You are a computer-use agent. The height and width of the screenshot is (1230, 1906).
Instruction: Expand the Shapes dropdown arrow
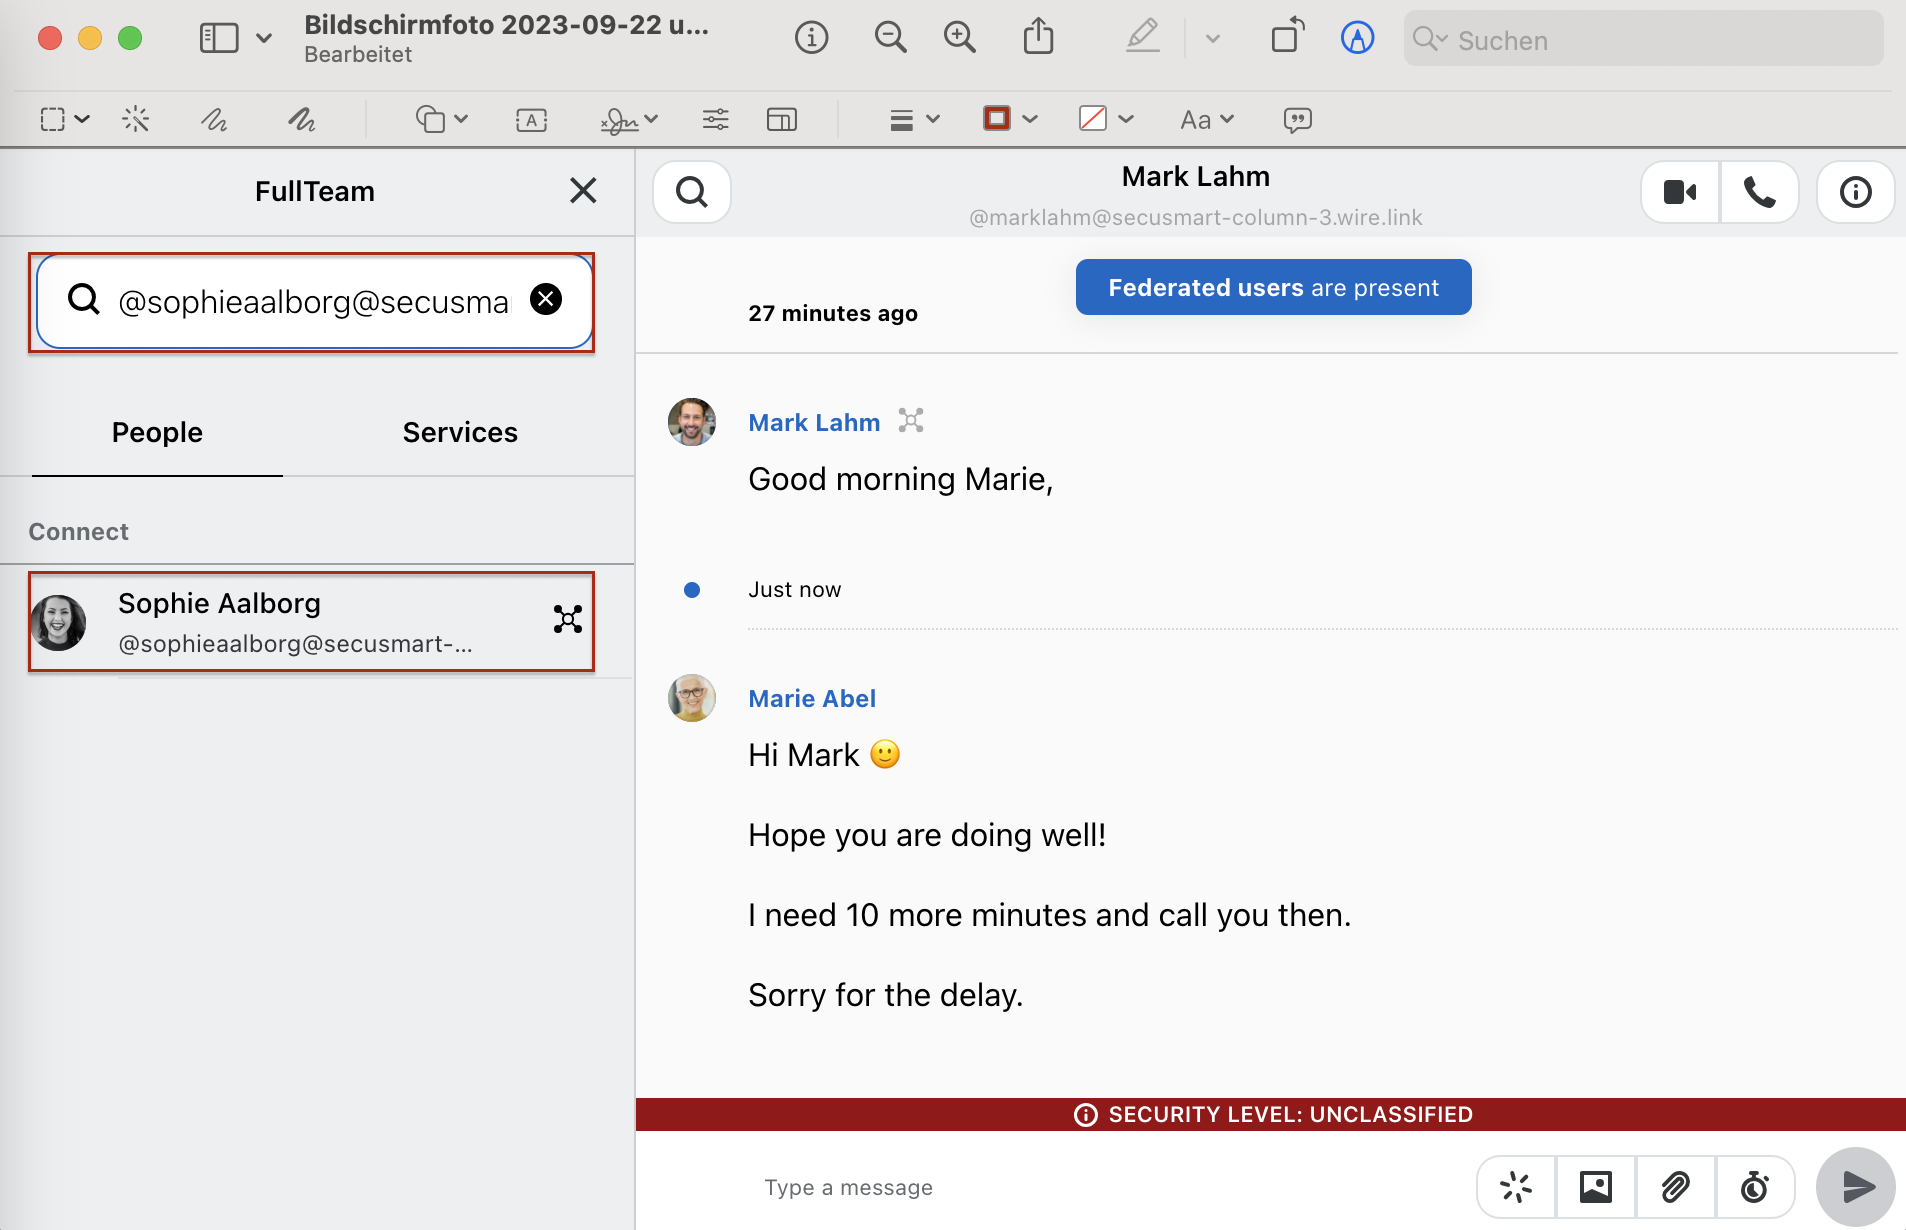point(461,119)
